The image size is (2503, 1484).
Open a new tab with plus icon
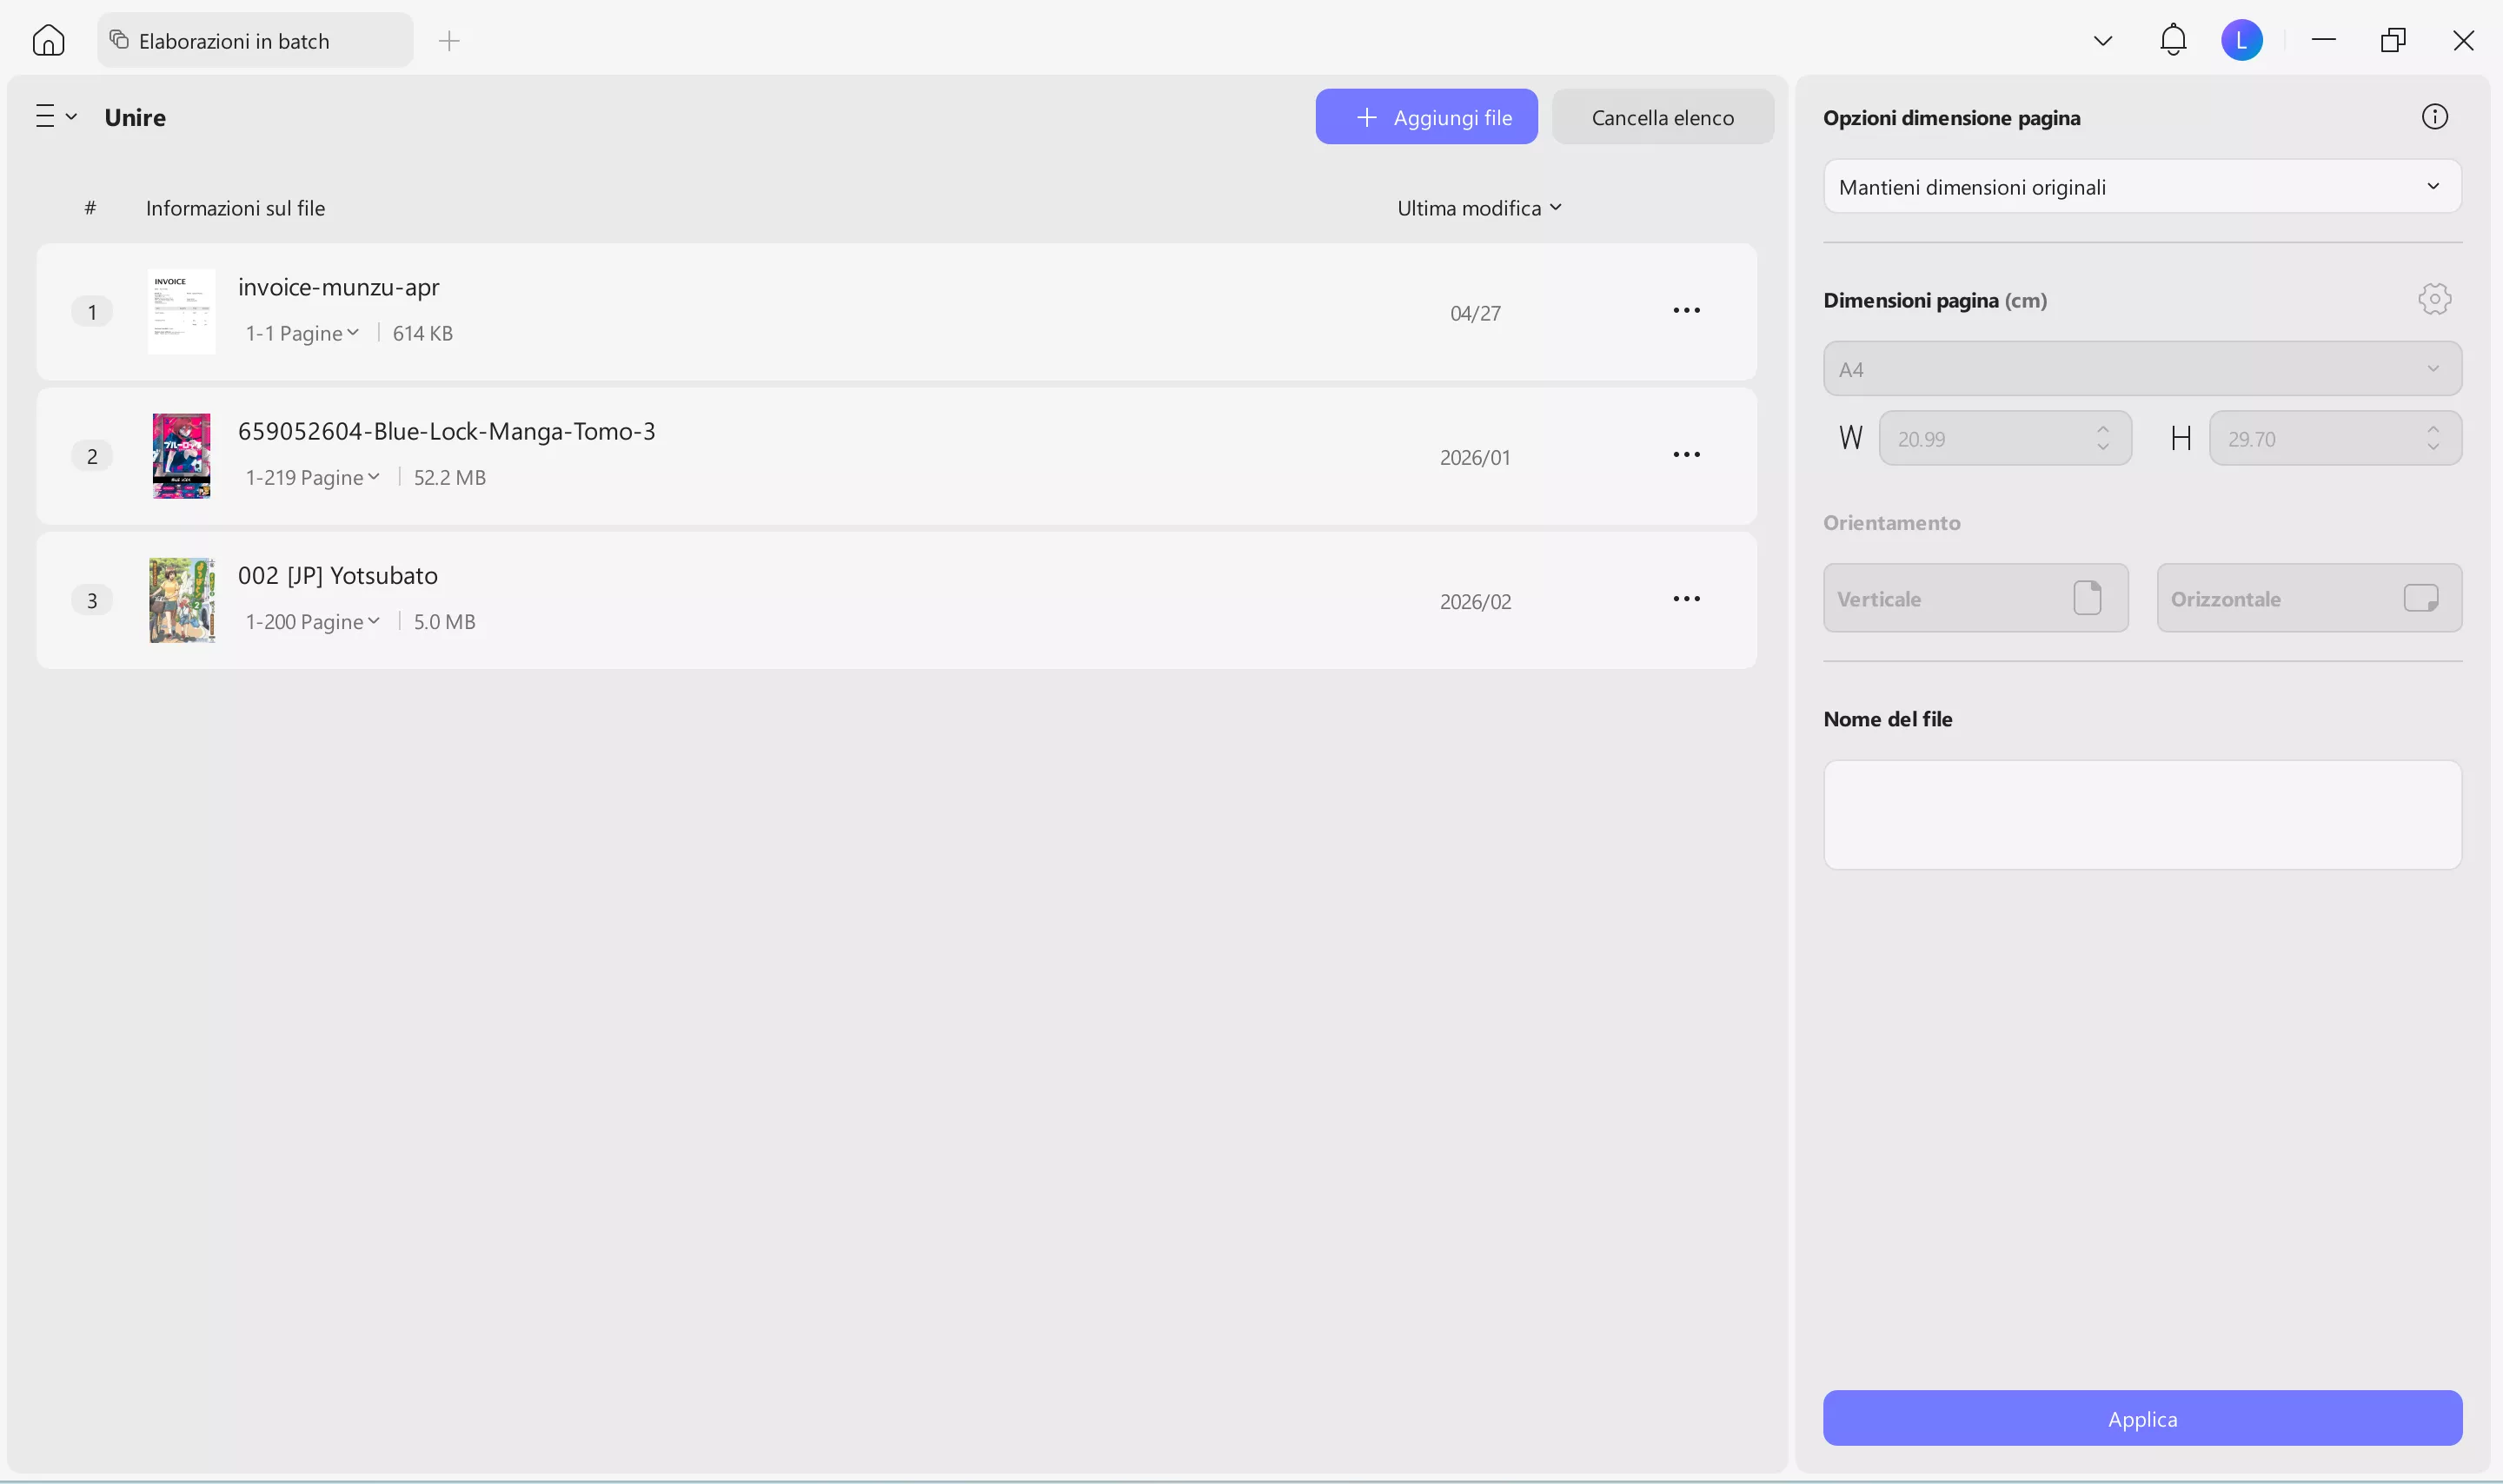(449, 41)
